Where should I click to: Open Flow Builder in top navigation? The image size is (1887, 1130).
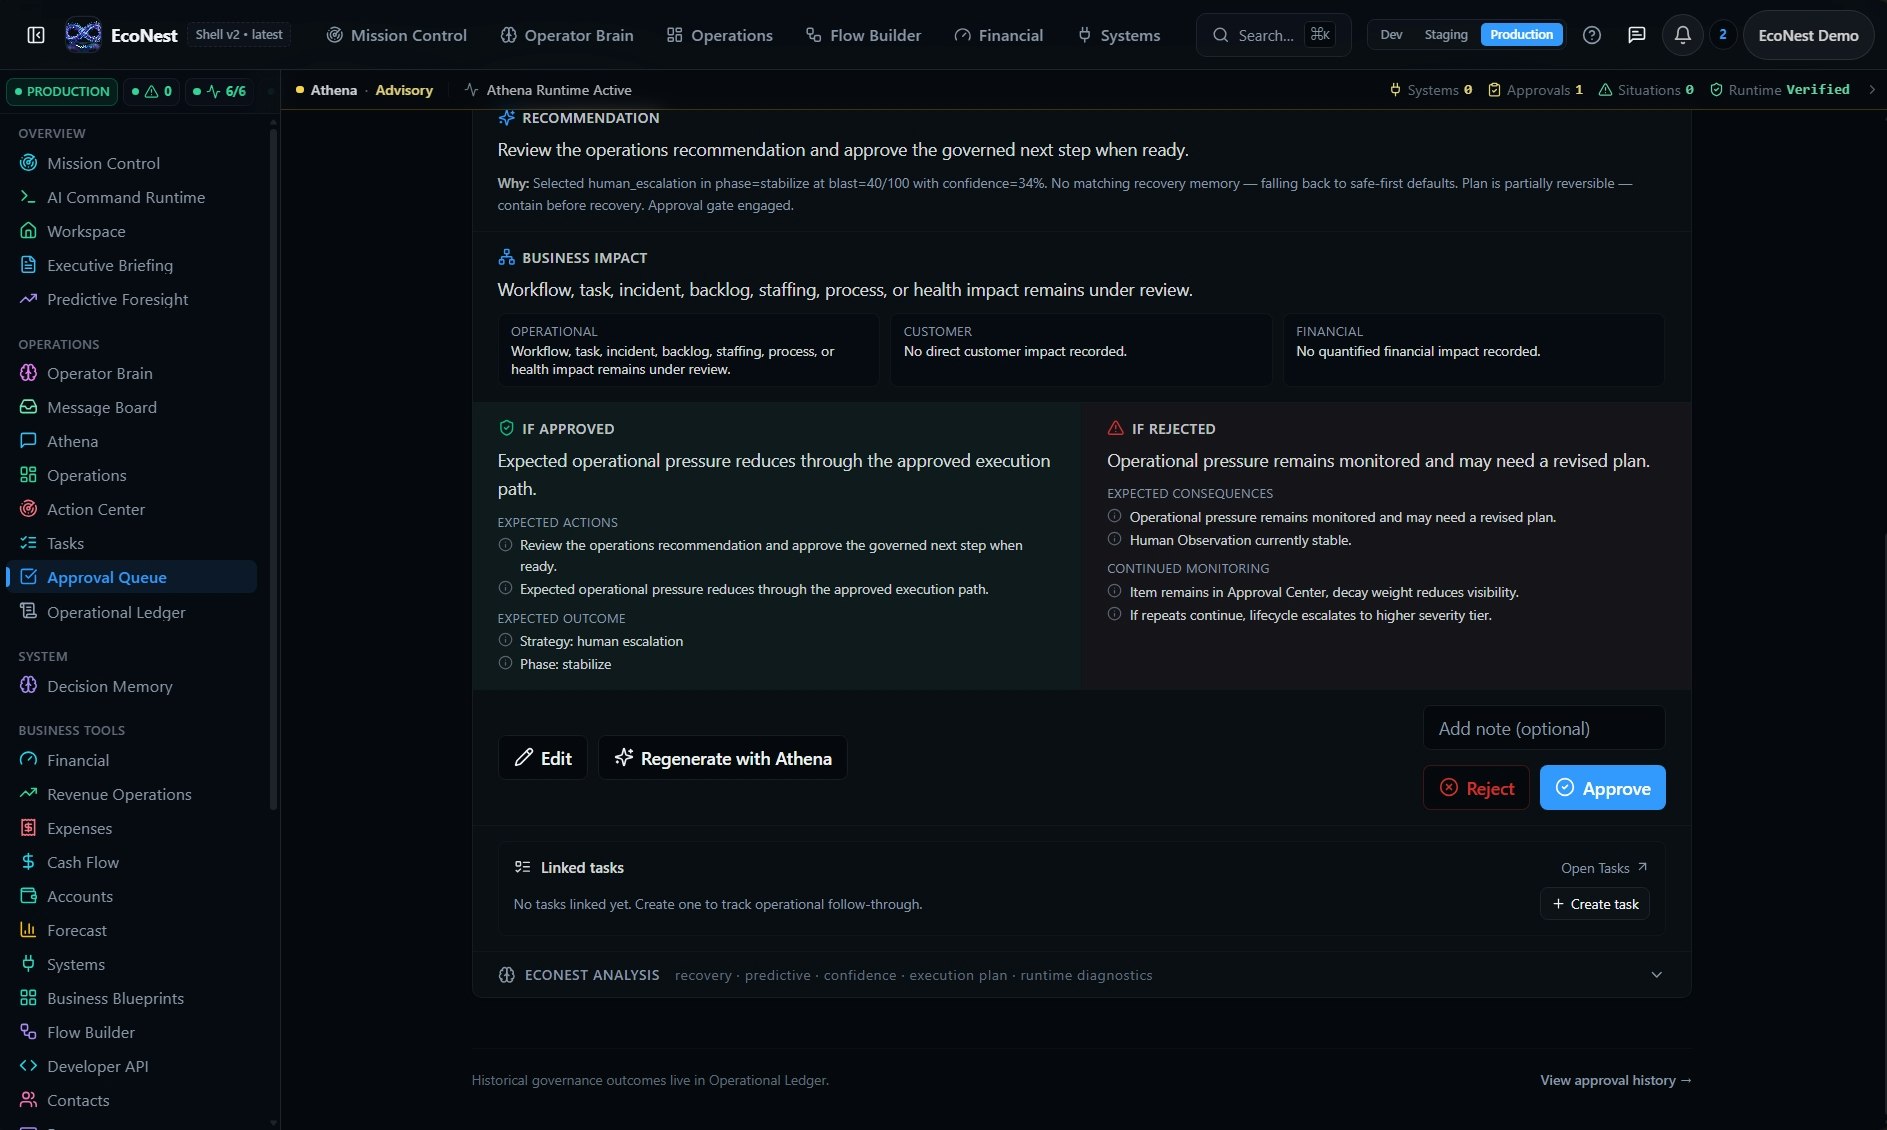864,35
